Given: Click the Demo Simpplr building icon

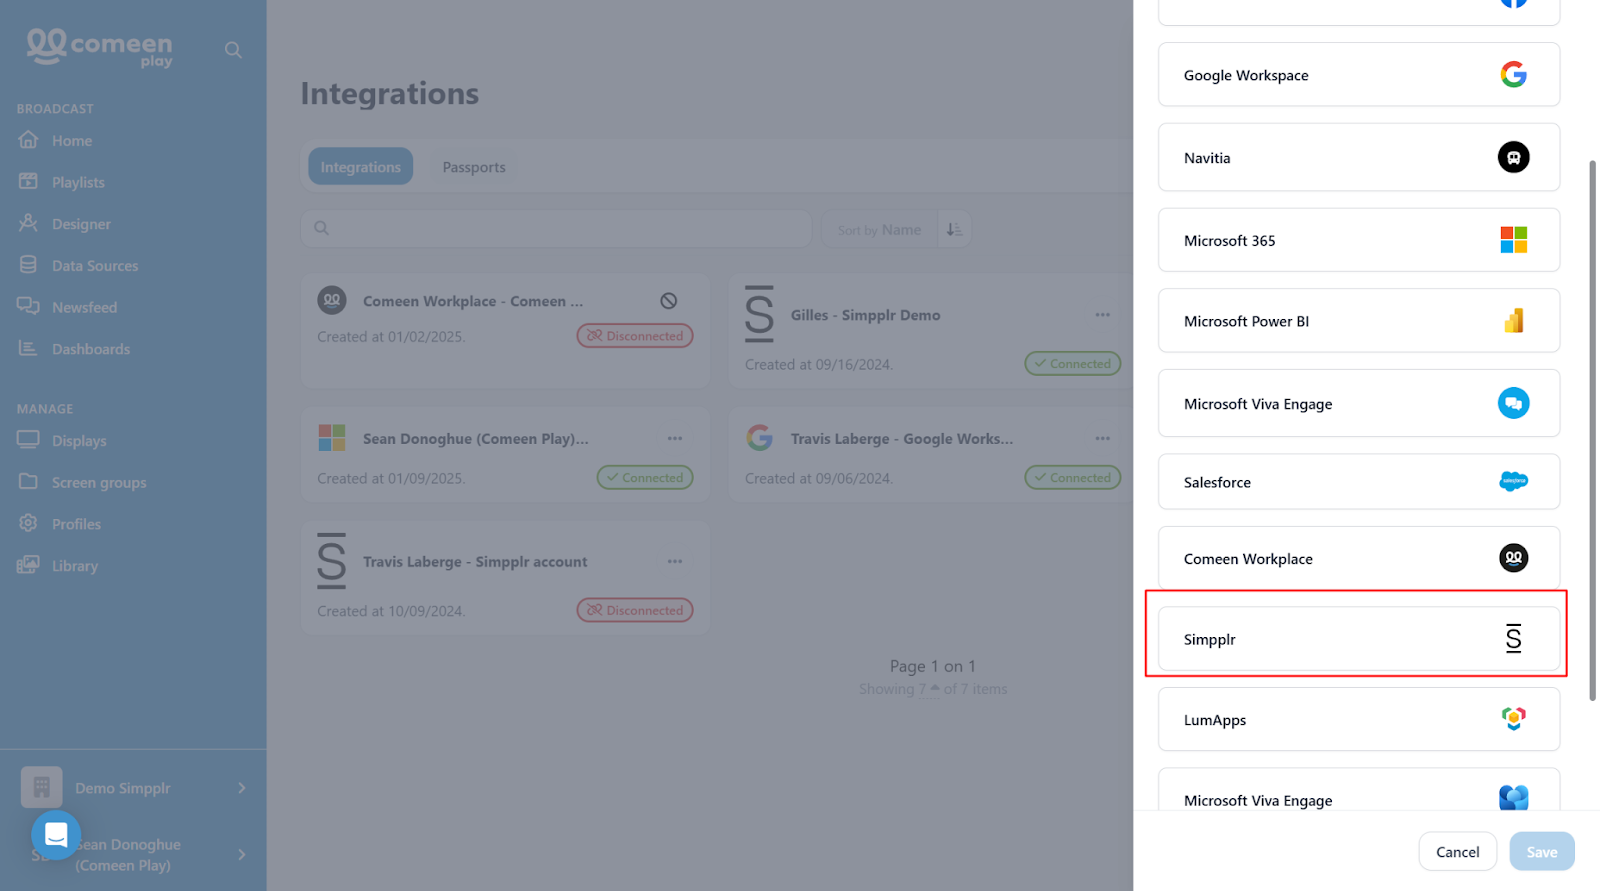Looking at the screenshot, I should coord(42,788).
